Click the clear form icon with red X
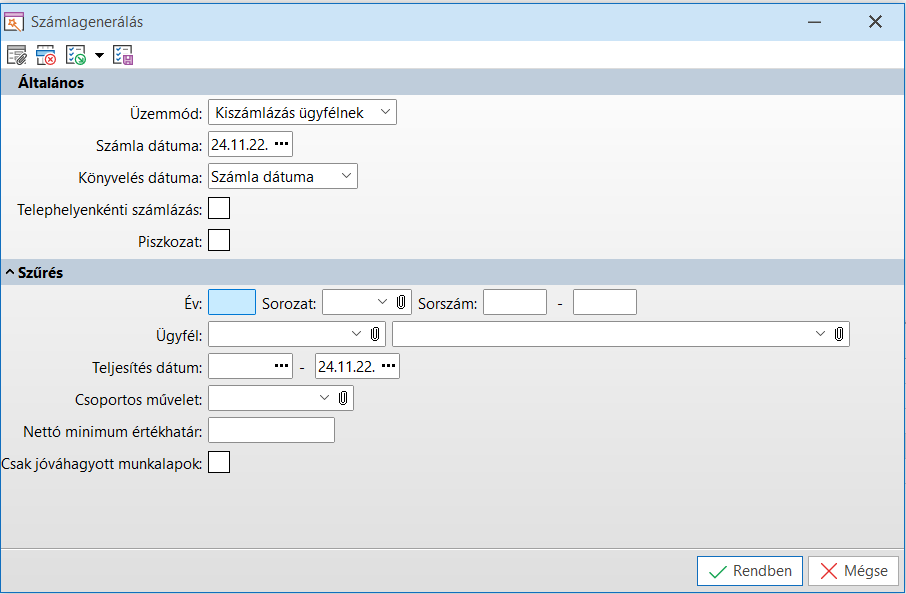Image resolution: width=906 pixels, height=594 pixels. (x=45, y=55)
